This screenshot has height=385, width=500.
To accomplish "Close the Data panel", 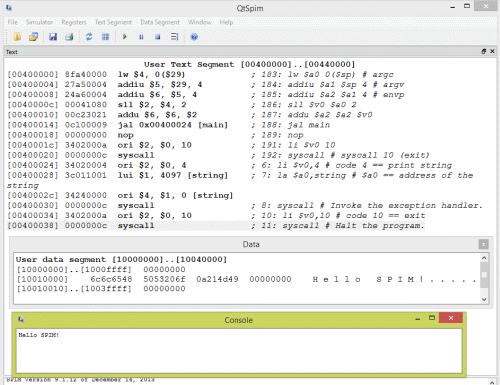I will (x=483, y=244).
